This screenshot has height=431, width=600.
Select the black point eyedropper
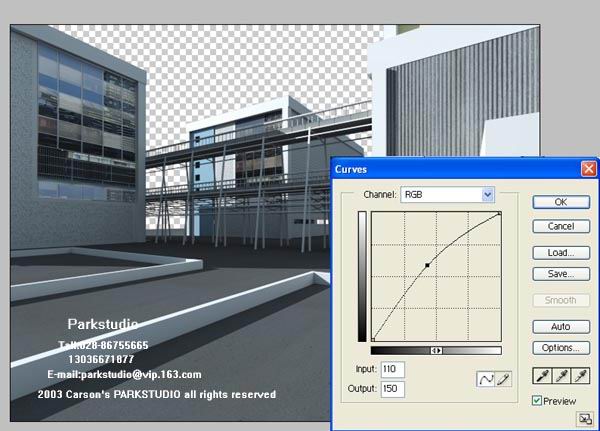click(x=543, y=376)
